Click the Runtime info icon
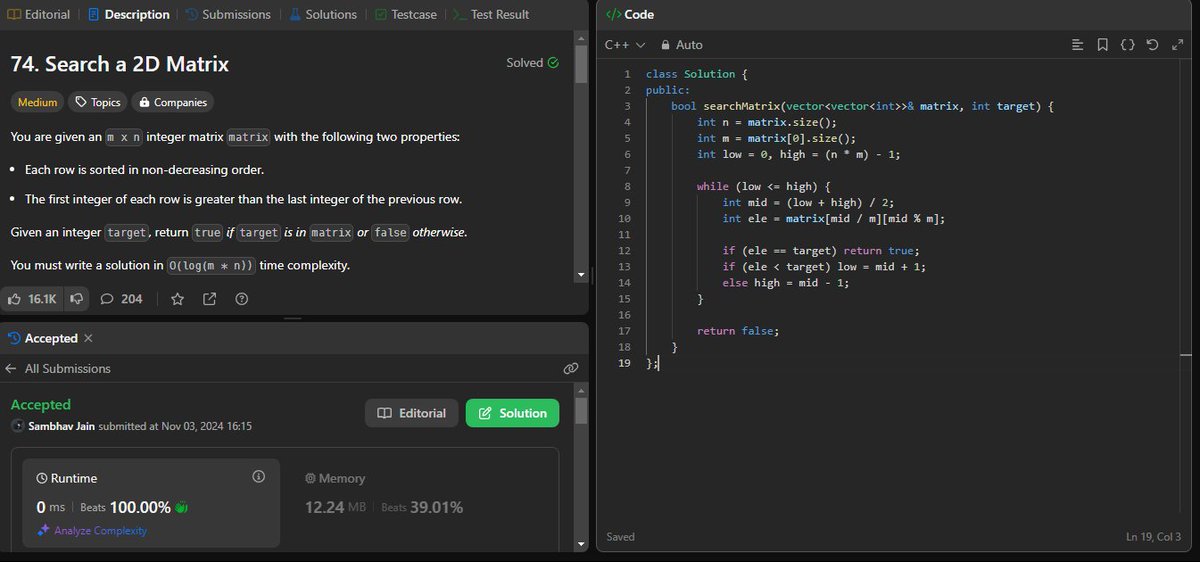This screenshot has width=1200, height=562. (x=258, y=477)
